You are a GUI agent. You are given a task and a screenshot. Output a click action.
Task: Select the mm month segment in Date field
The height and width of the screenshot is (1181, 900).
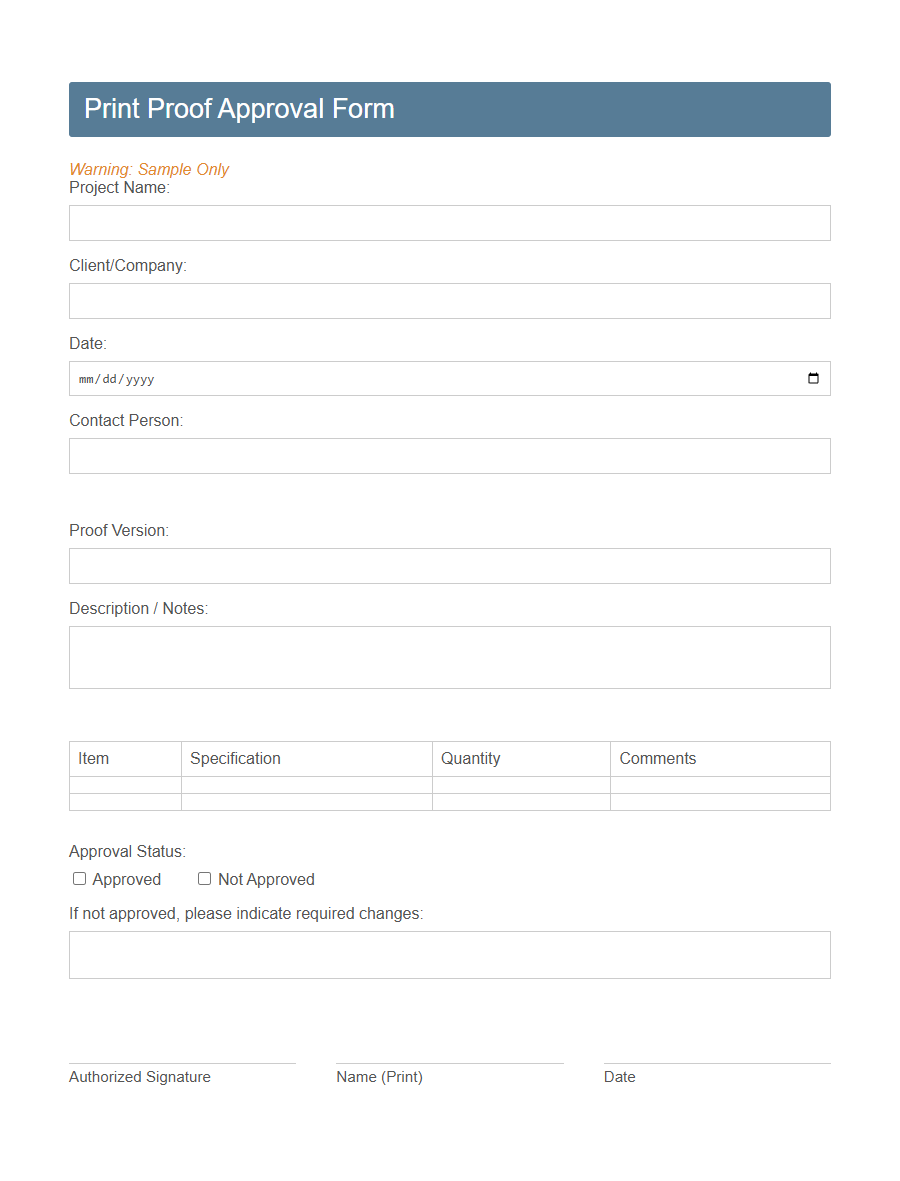[x=87, y=378]
